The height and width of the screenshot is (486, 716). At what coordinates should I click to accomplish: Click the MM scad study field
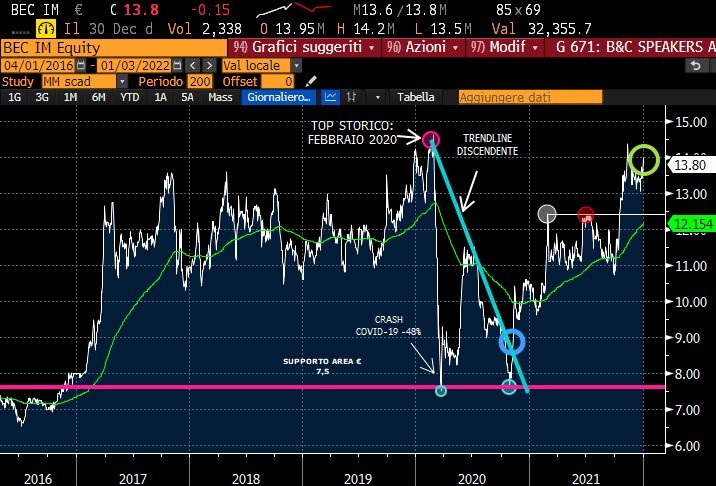(79, 82)
